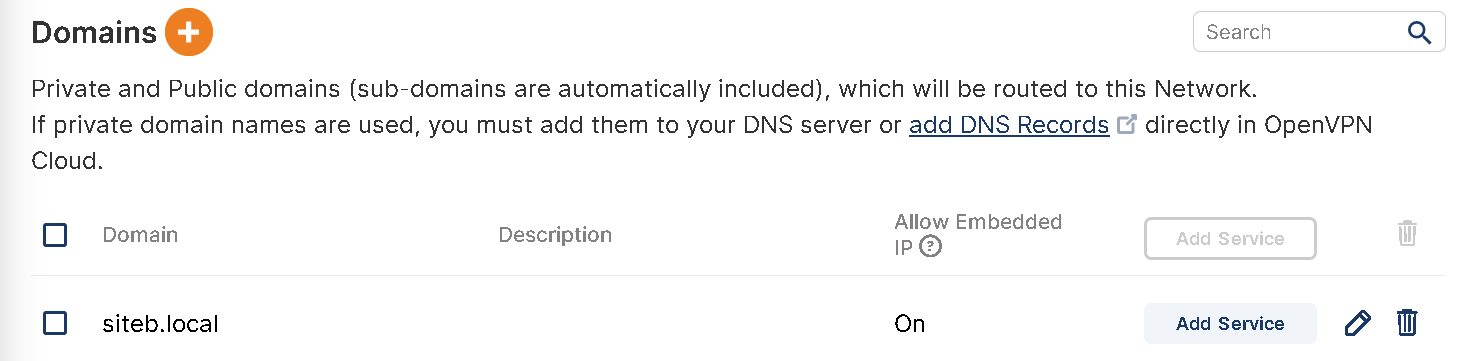Image resolution: width=1465 pixels, height=361 pixels.
Task: Click the greyed trash icon in table header
Action: click(x=1407, y=234)
